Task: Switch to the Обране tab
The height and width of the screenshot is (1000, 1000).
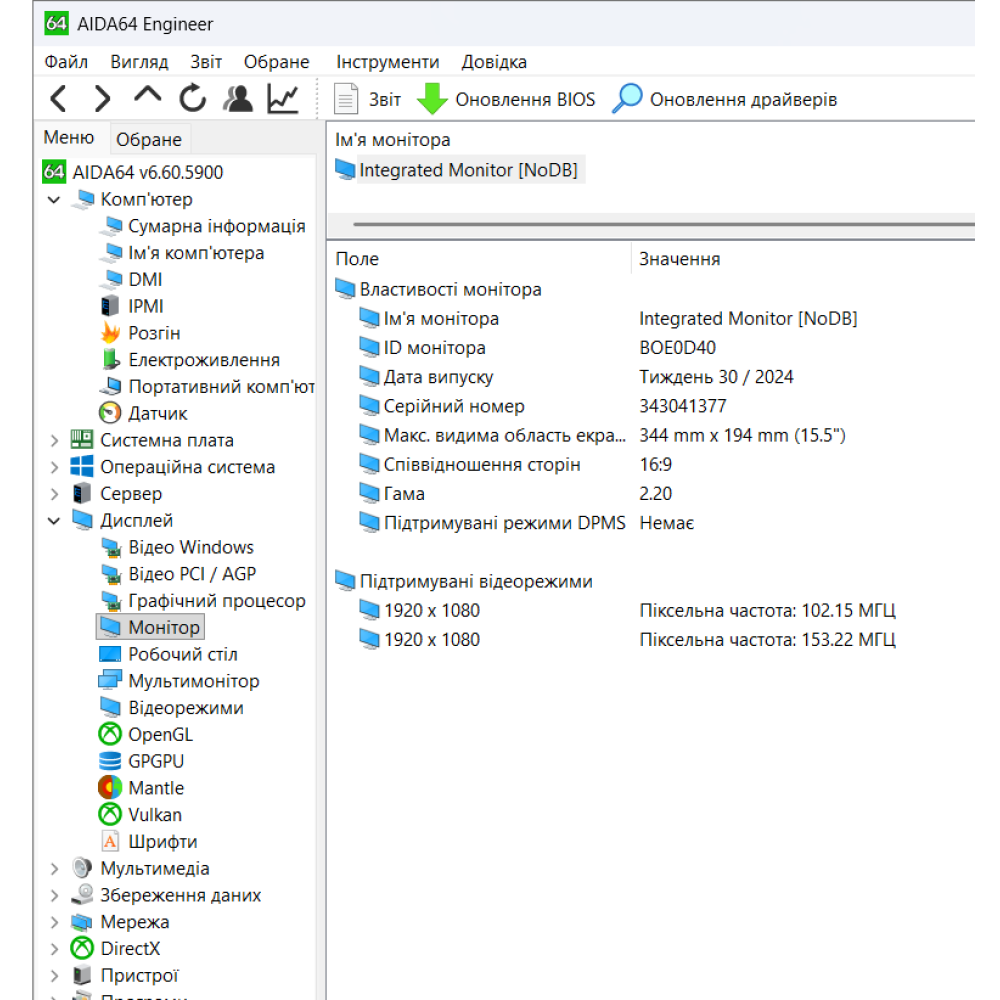Action: coord(149,139)
